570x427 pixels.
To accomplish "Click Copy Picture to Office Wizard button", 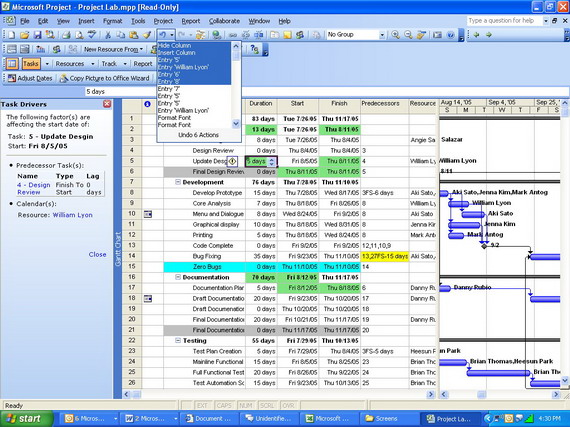I will click(x=105, y=78).
